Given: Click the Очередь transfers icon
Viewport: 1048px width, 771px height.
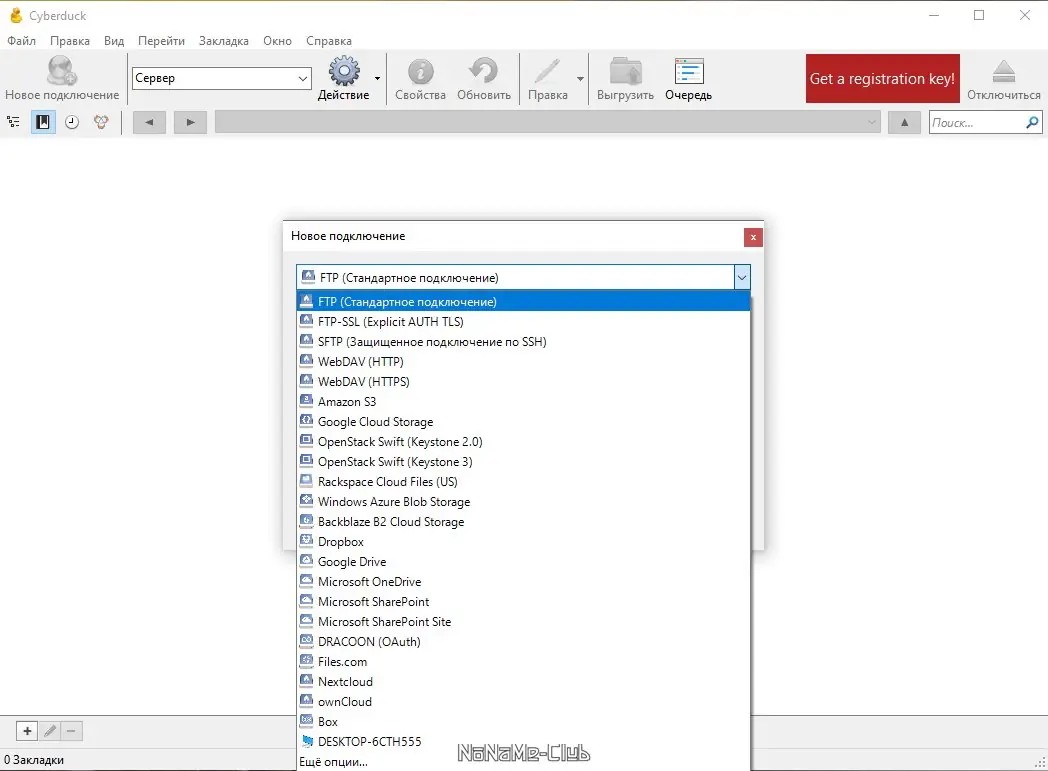Looking at the screenshot, I should [688, 78].
